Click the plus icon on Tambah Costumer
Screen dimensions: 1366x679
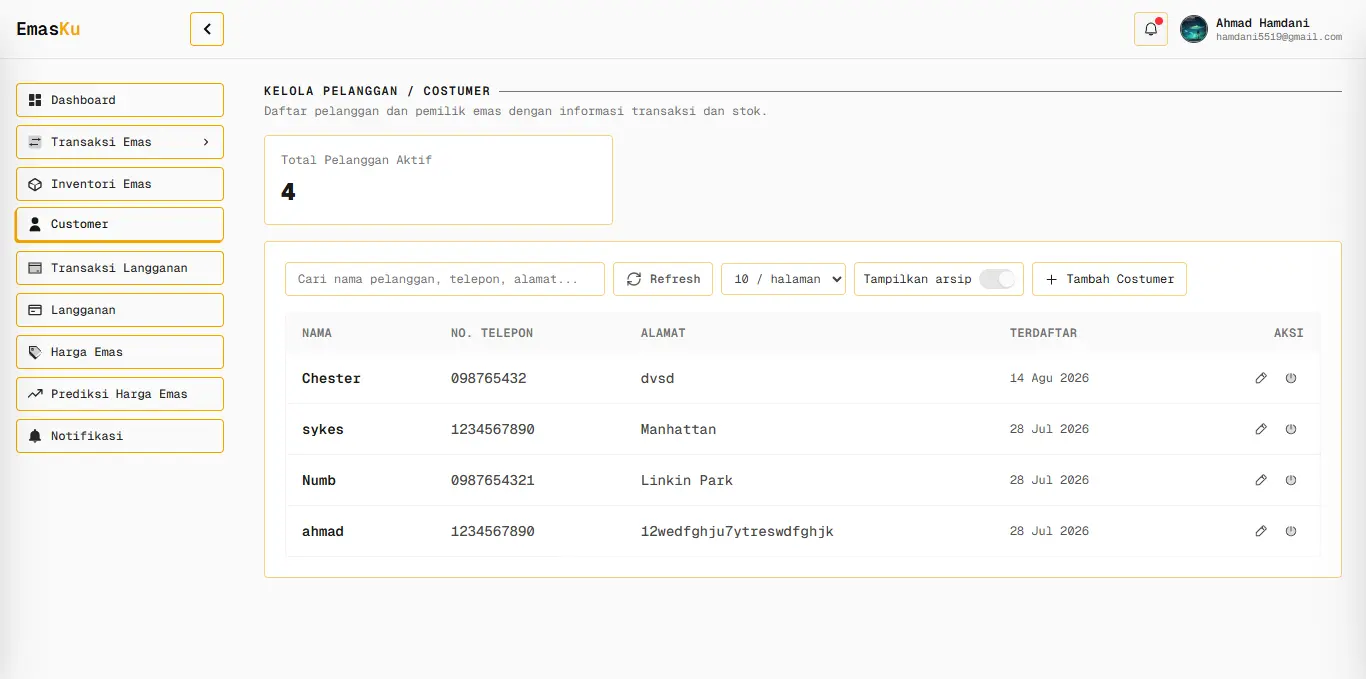click(1051, 279)
